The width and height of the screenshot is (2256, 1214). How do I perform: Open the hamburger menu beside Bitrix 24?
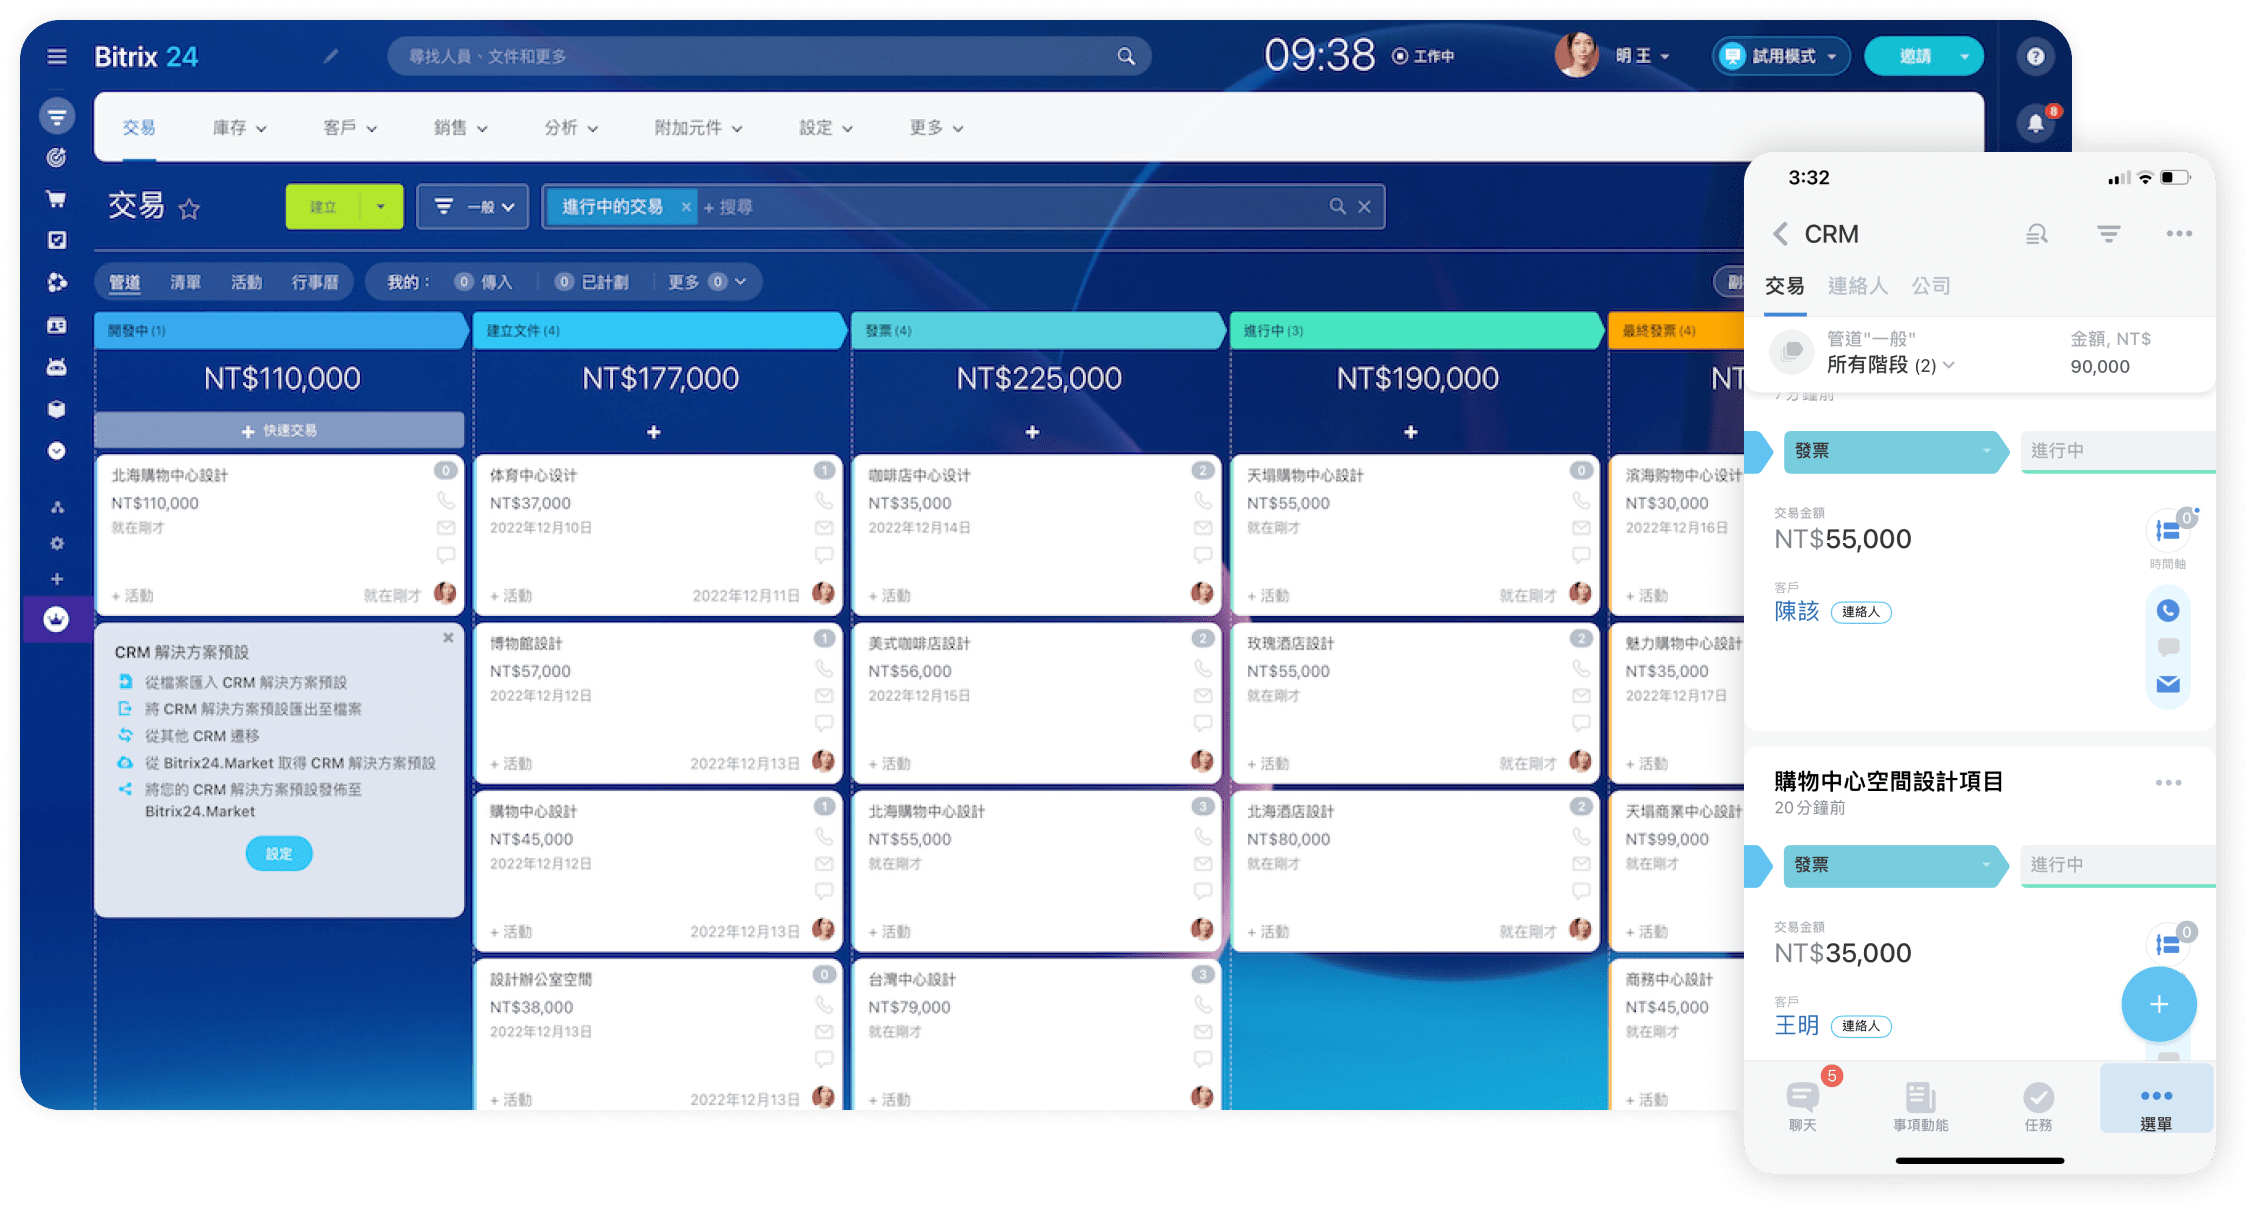[x=57, y=57]
